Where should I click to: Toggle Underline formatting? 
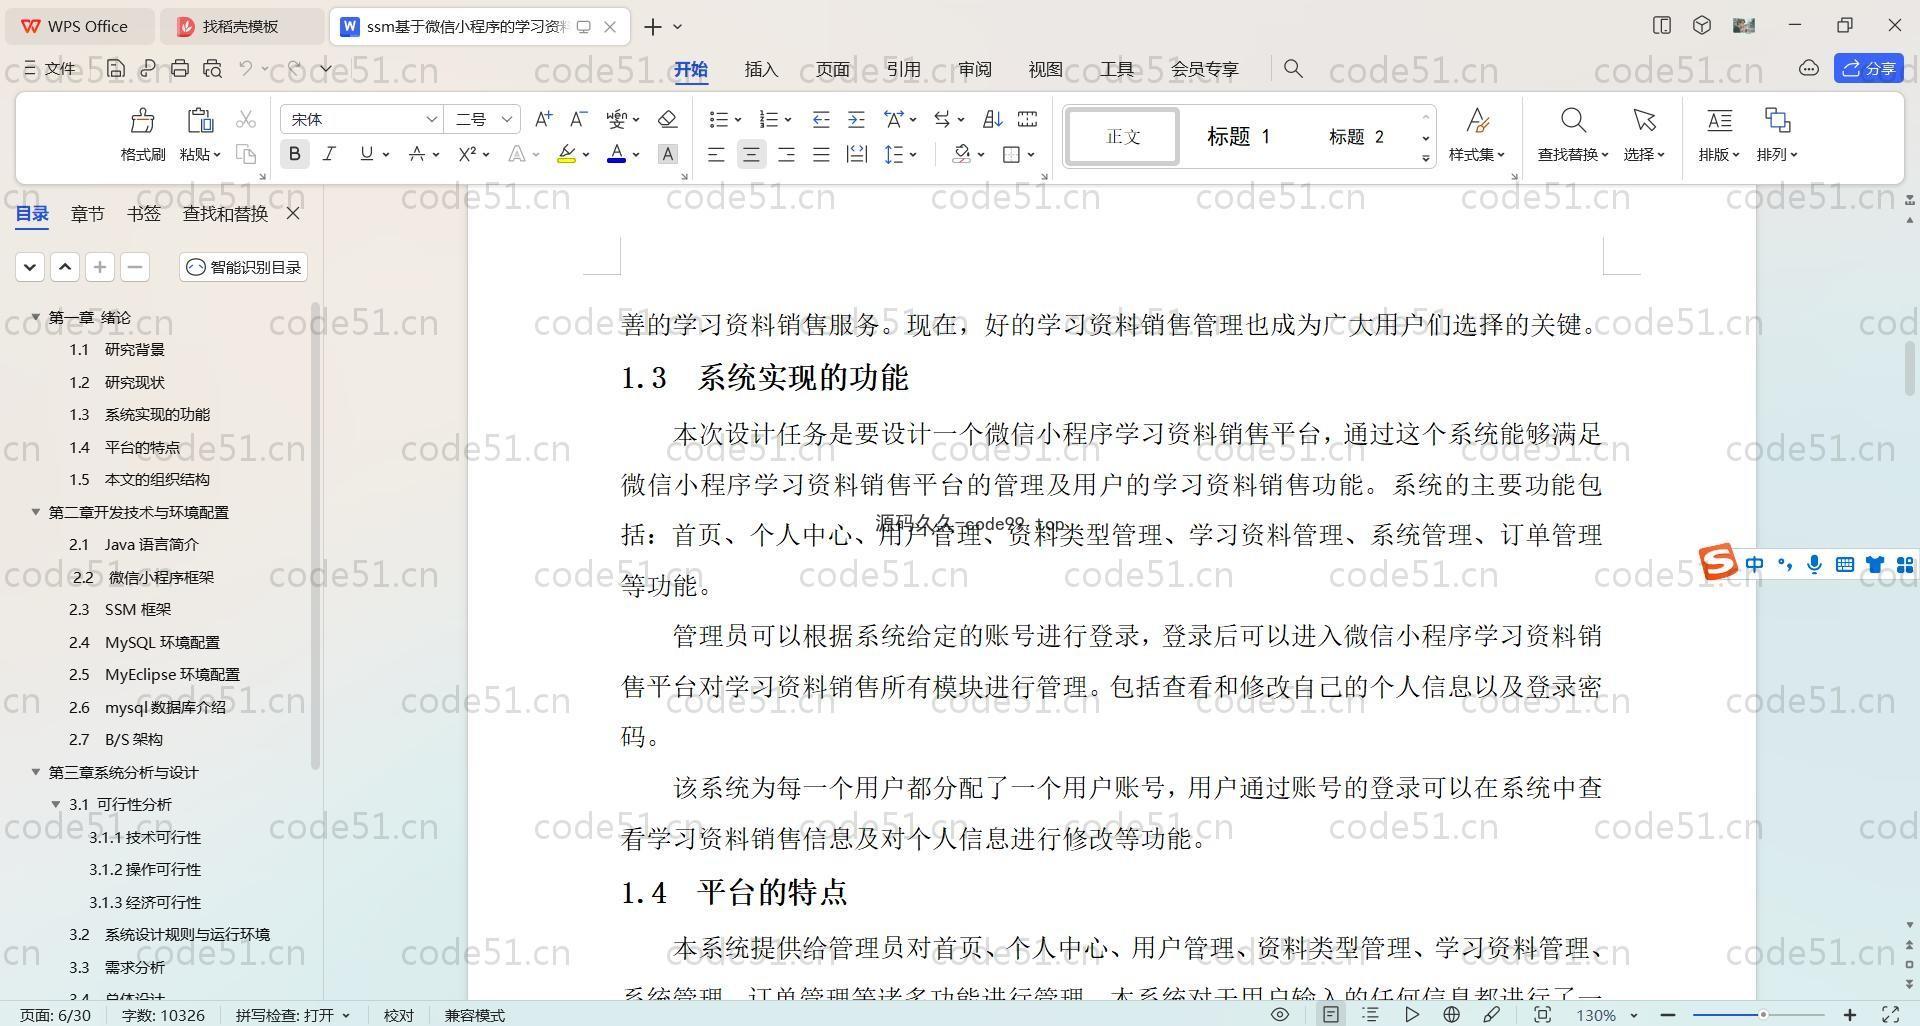pos(366,154)
